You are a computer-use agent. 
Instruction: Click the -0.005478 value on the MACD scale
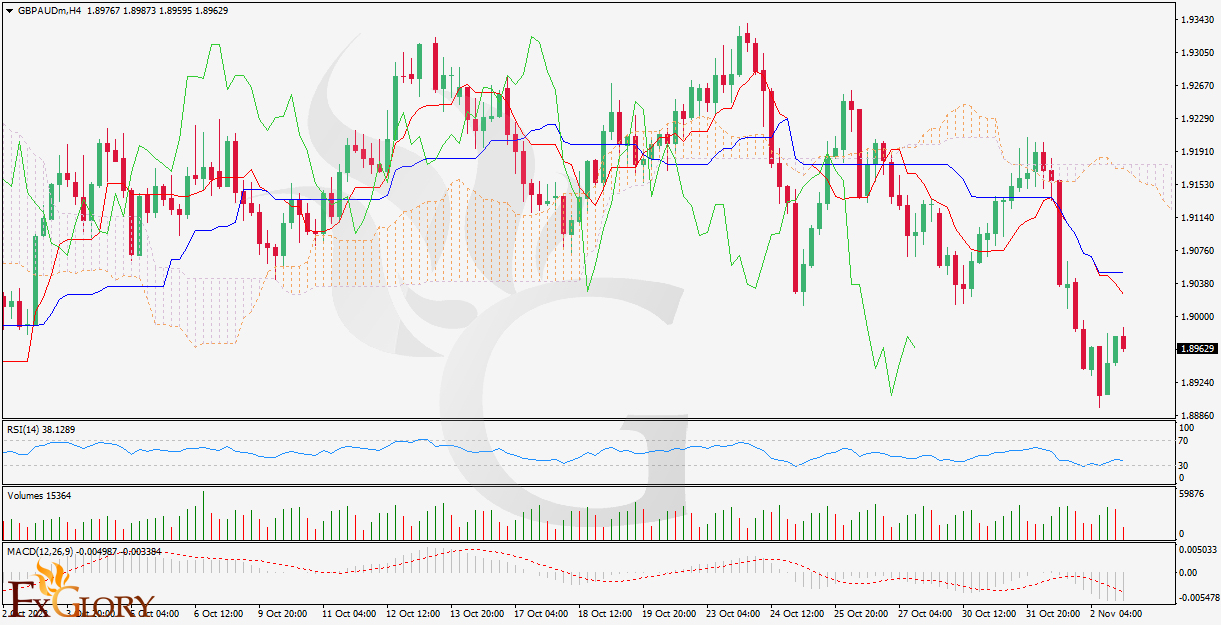(x=1197, y=596)
